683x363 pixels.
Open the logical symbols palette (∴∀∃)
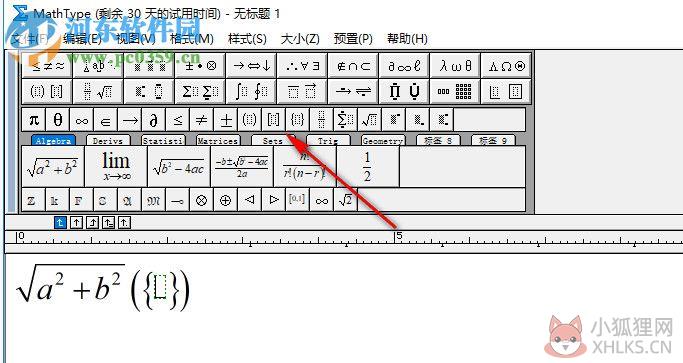(x=302, y=66)
